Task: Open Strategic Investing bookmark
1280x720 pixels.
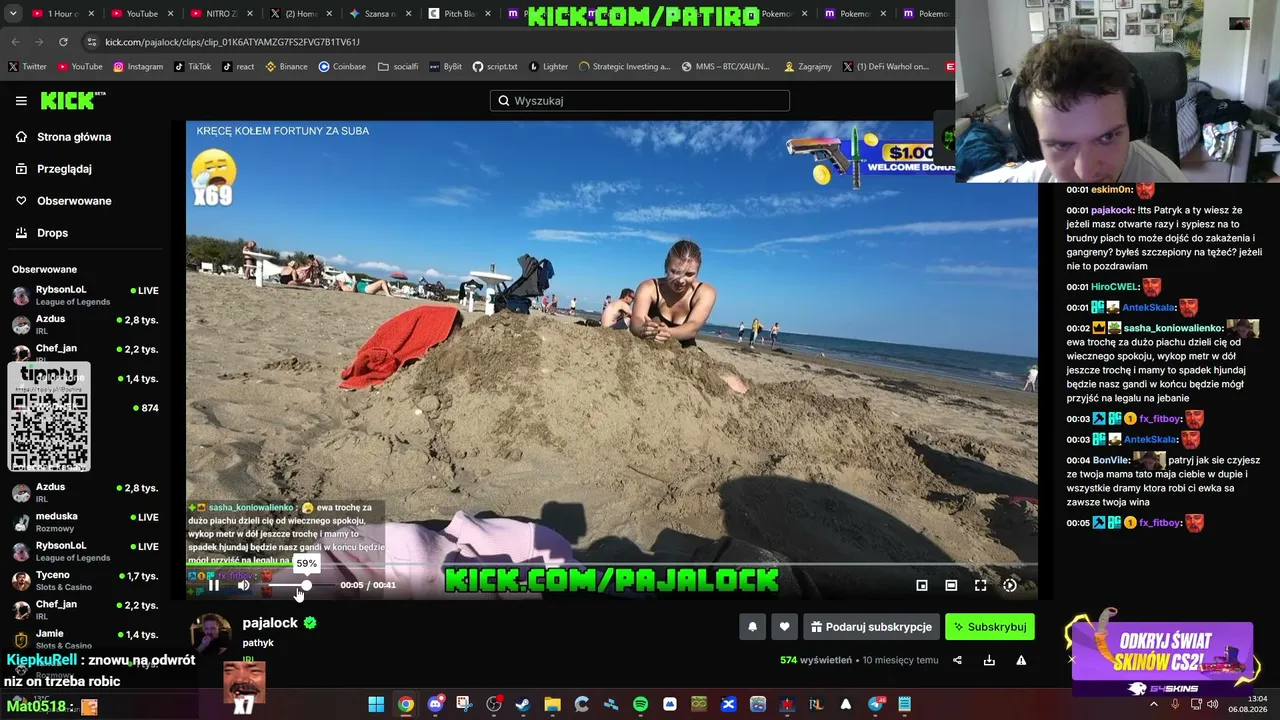Action: [x=624, y=67]
